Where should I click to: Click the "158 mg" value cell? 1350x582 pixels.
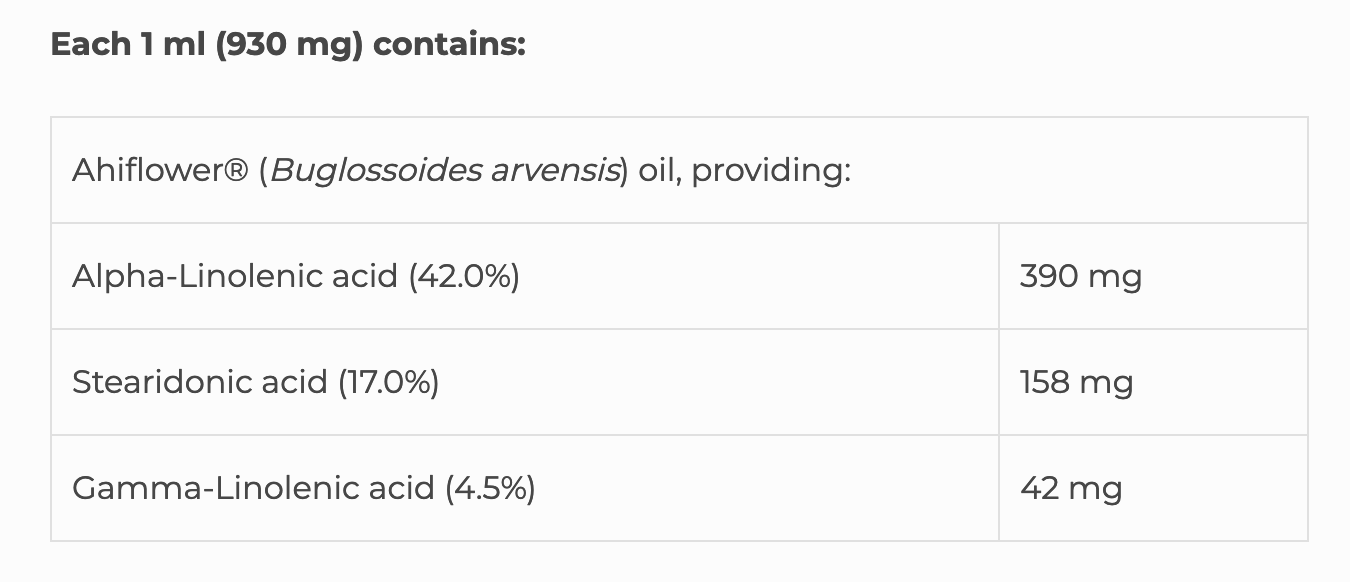tap(1076, 382)
